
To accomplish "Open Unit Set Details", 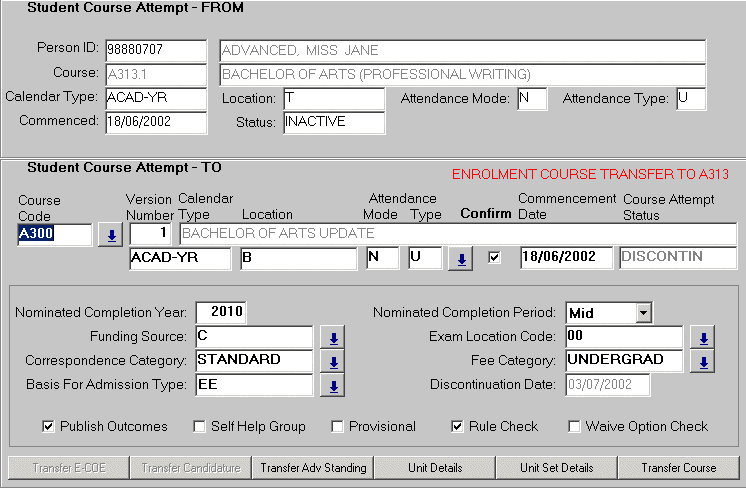I will point(557,468).
